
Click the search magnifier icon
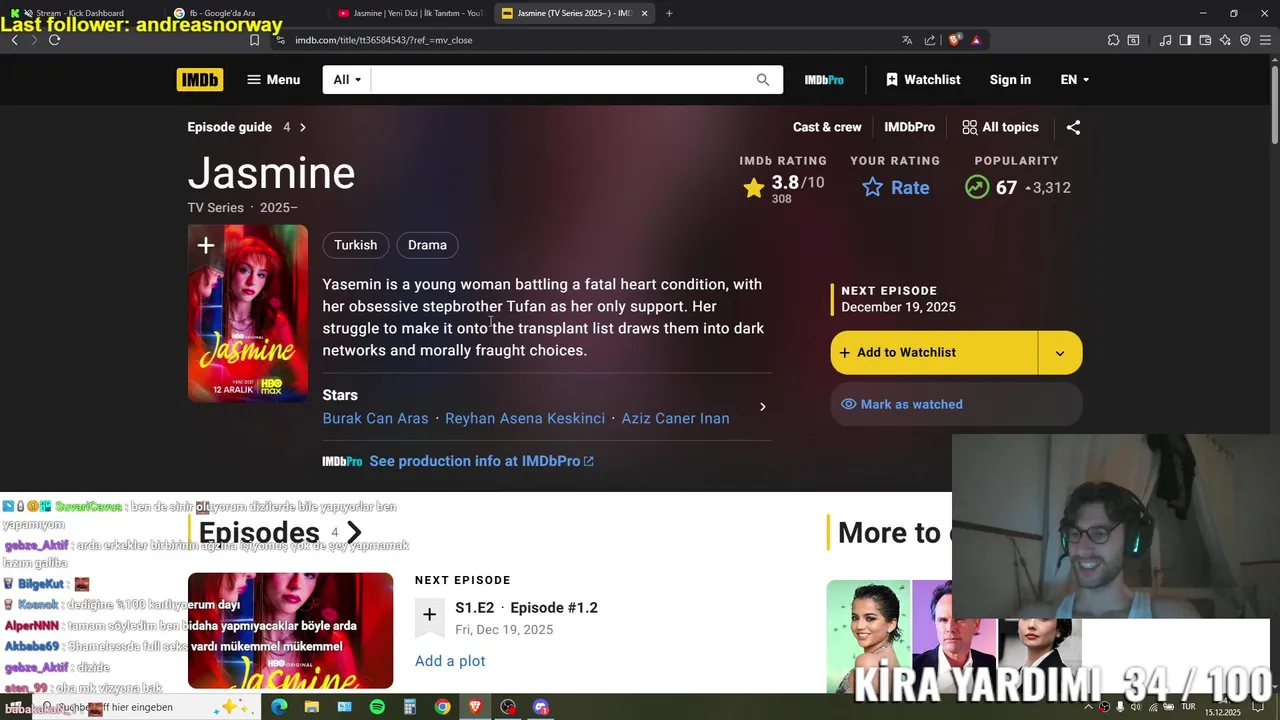point(763,80)
